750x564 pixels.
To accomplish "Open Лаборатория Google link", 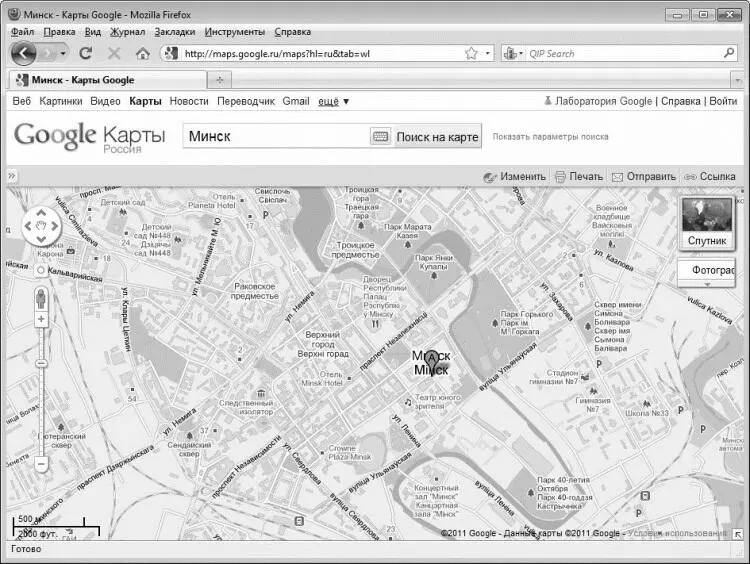I will [598, 101].
